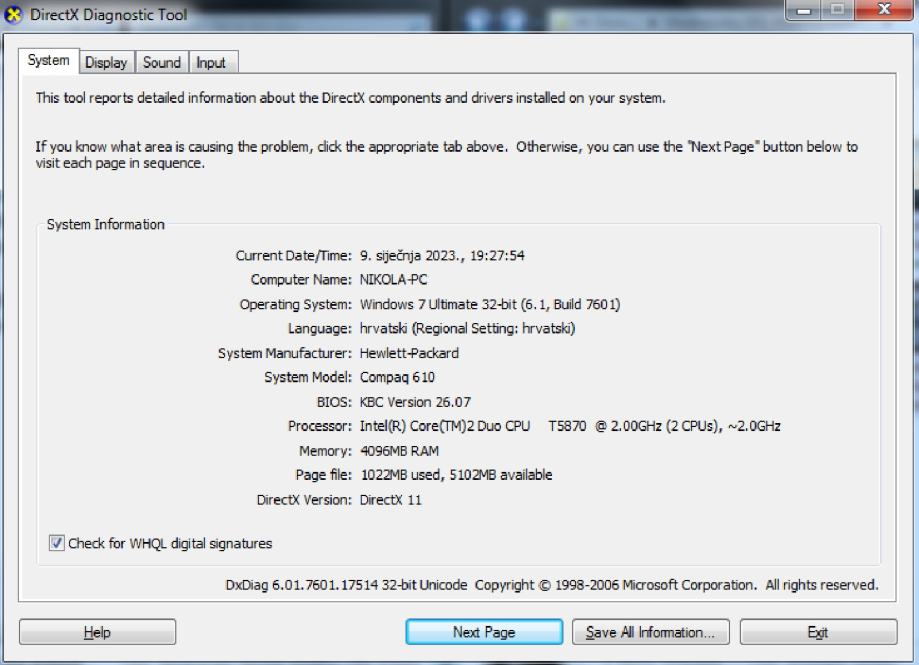Click the hrvatski language value
Screen dimensions: 919x665
coord(467,328)
